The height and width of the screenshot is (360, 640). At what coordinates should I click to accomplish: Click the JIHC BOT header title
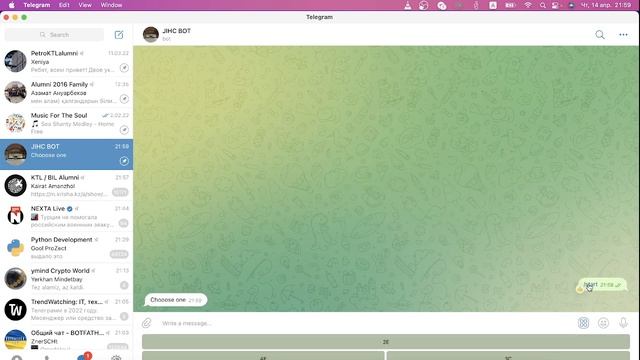click(176, 31)
